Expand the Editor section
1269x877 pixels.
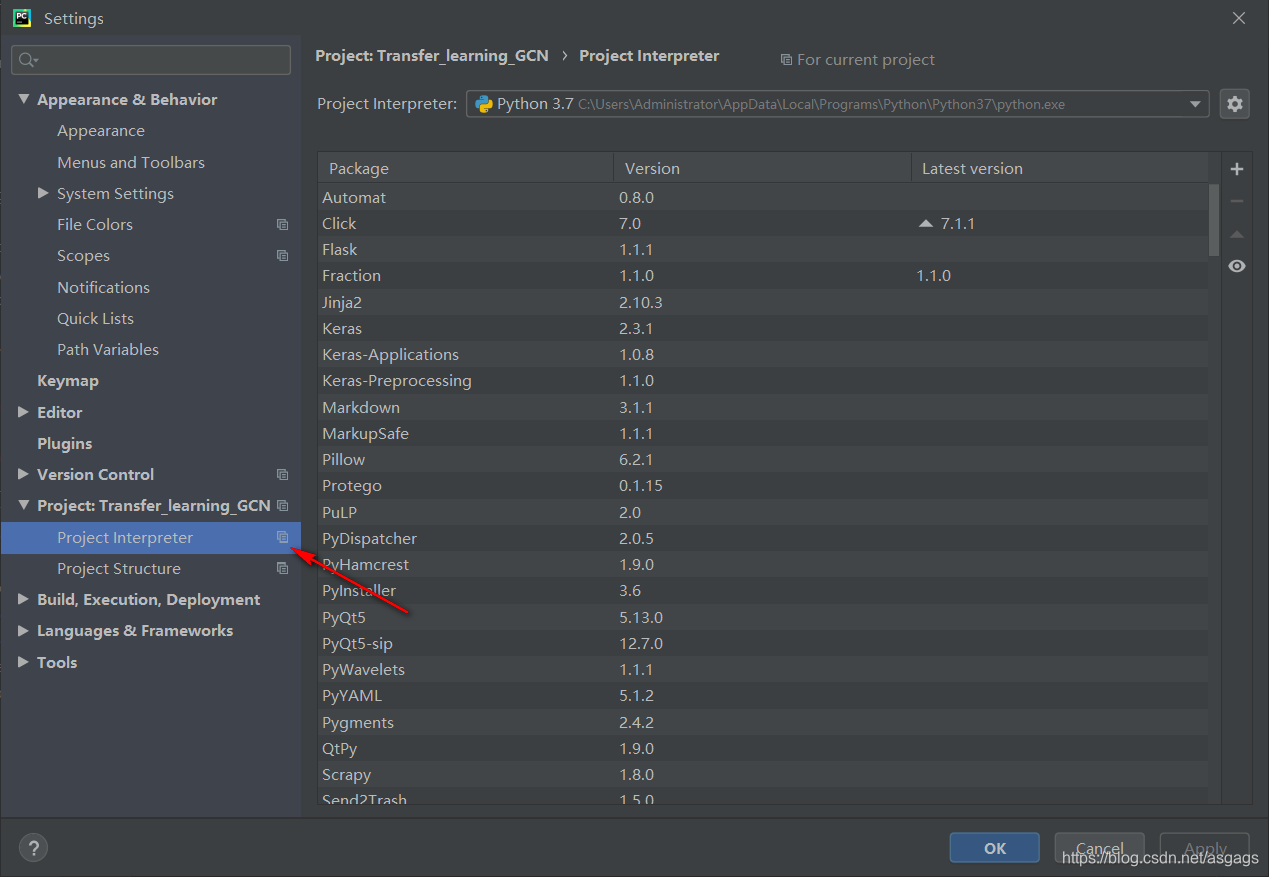(23, 412)
